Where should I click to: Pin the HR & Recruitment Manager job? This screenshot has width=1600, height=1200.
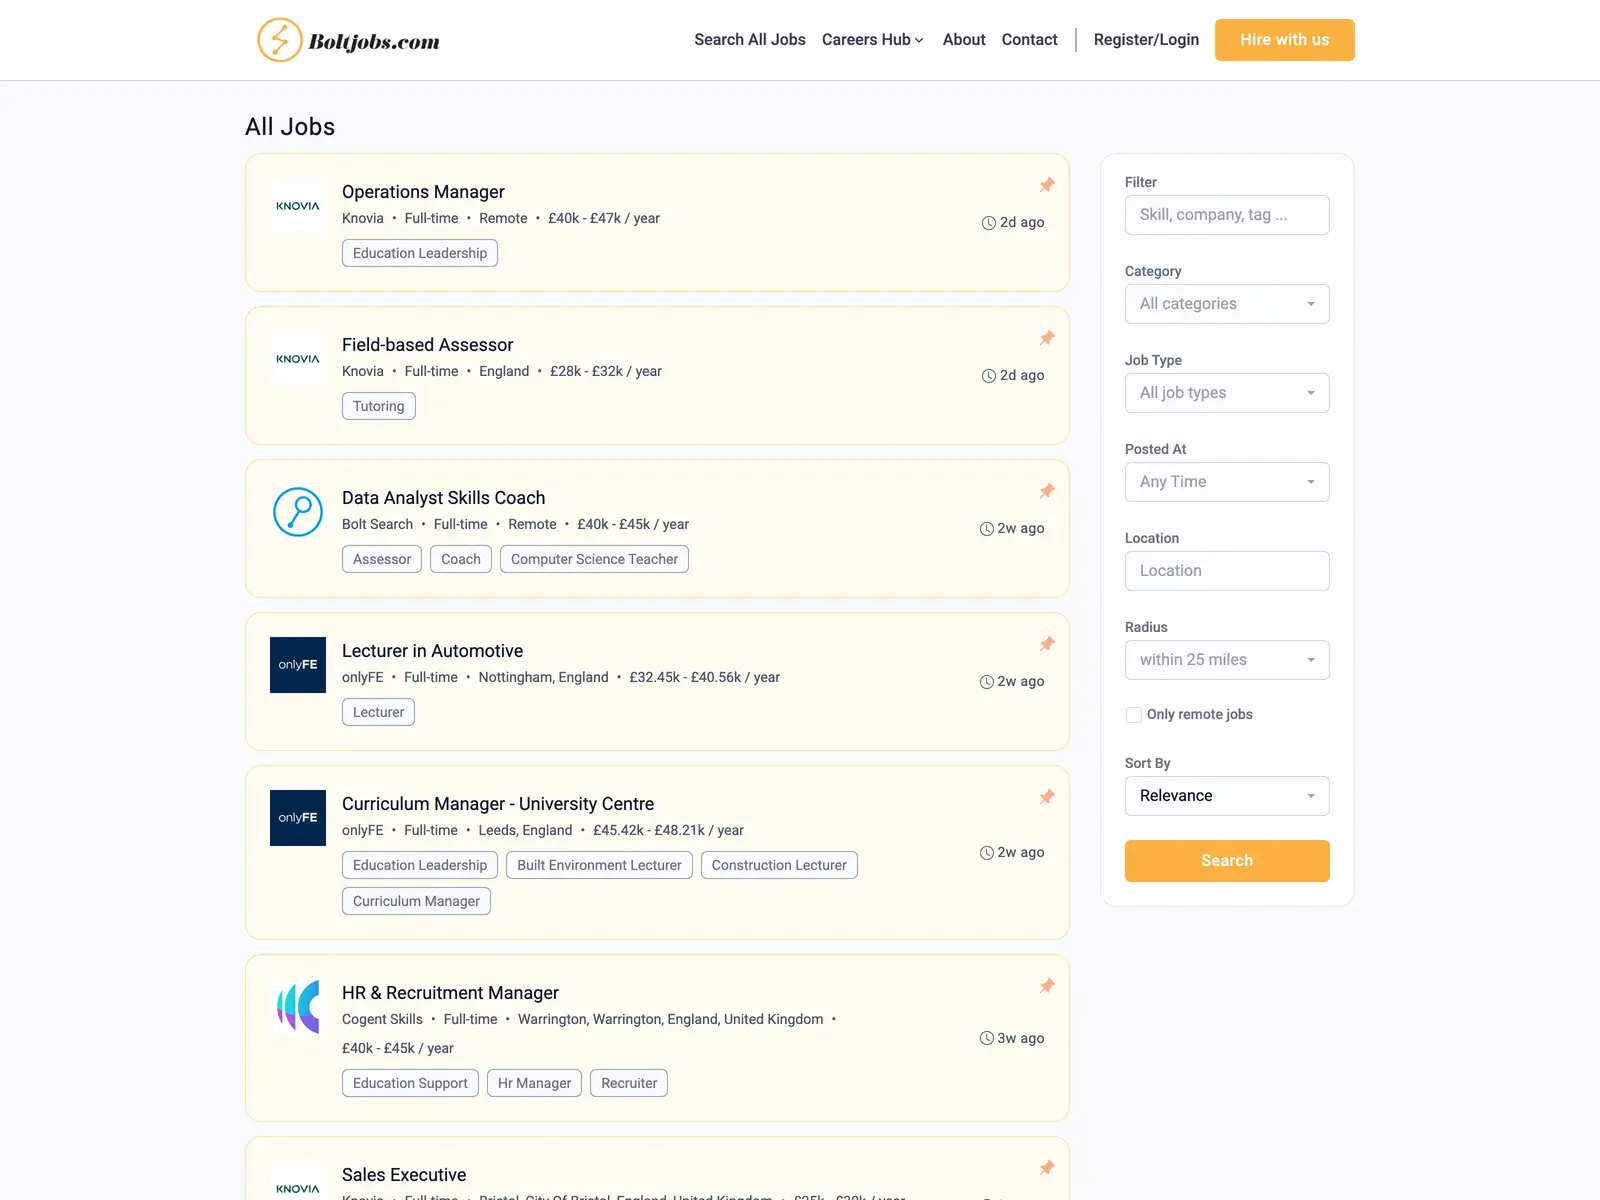click(x=1047, y=986)
